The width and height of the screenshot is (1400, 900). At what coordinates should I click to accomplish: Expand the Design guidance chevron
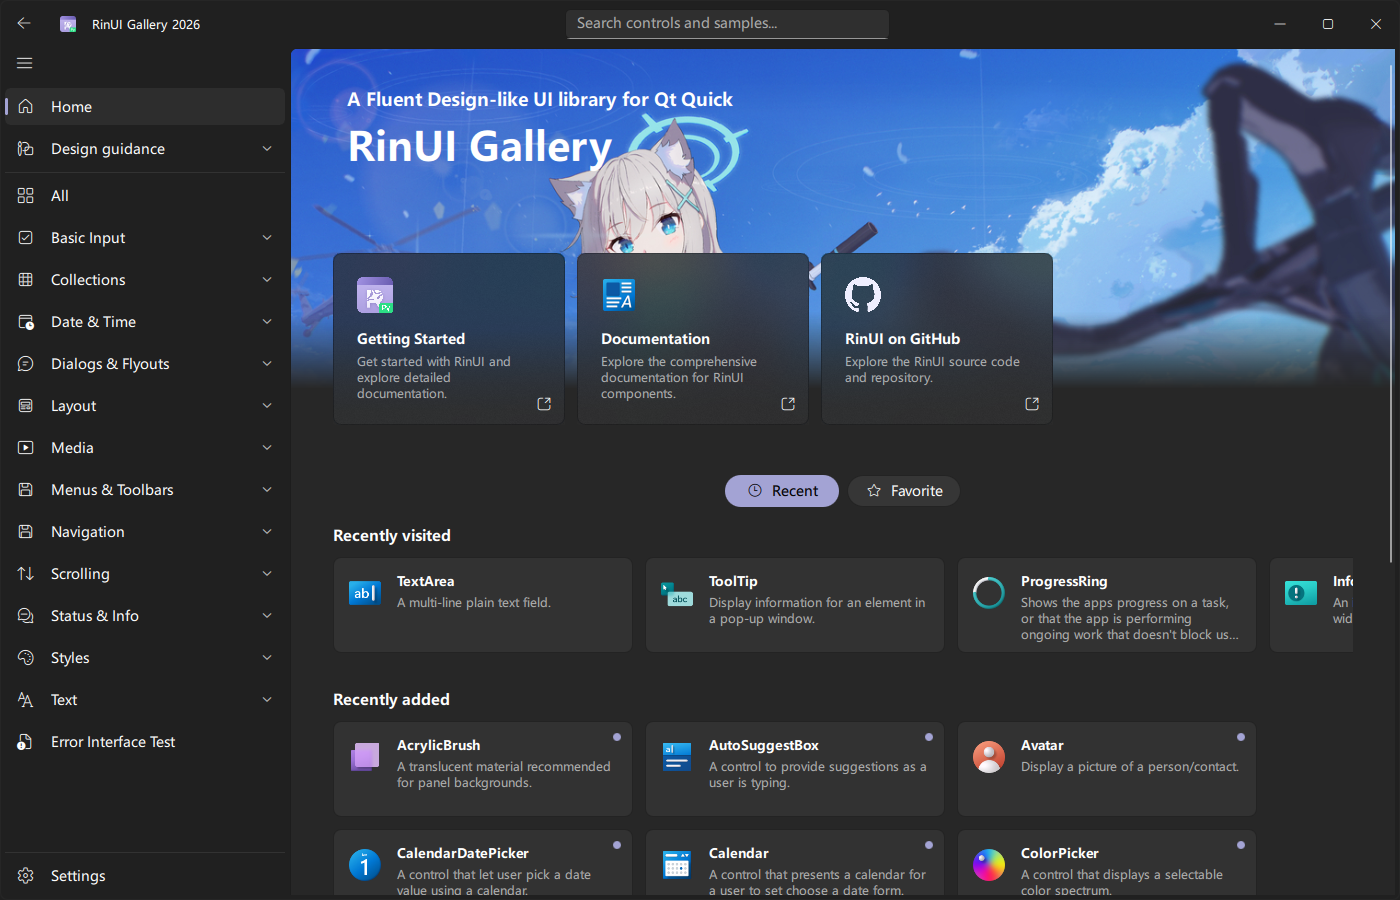(267, 149)
